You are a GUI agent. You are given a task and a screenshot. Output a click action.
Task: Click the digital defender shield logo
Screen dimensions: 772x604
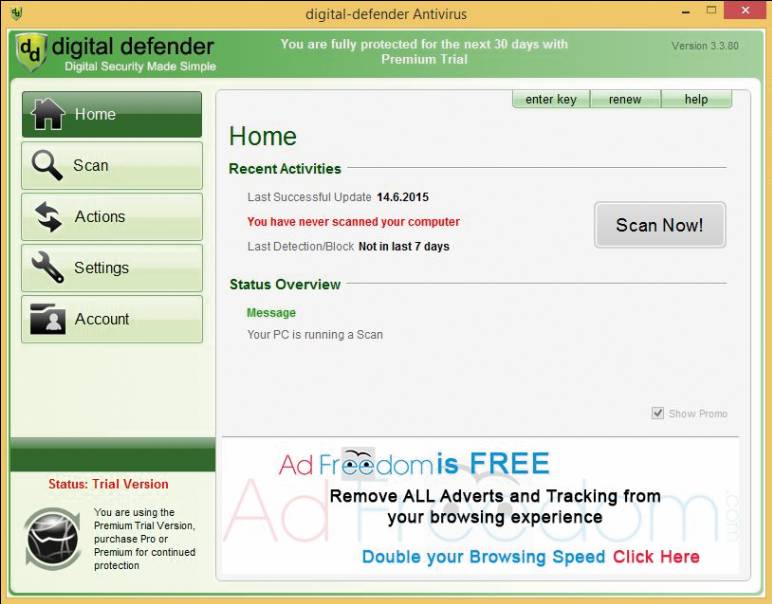tap(31, 52)
